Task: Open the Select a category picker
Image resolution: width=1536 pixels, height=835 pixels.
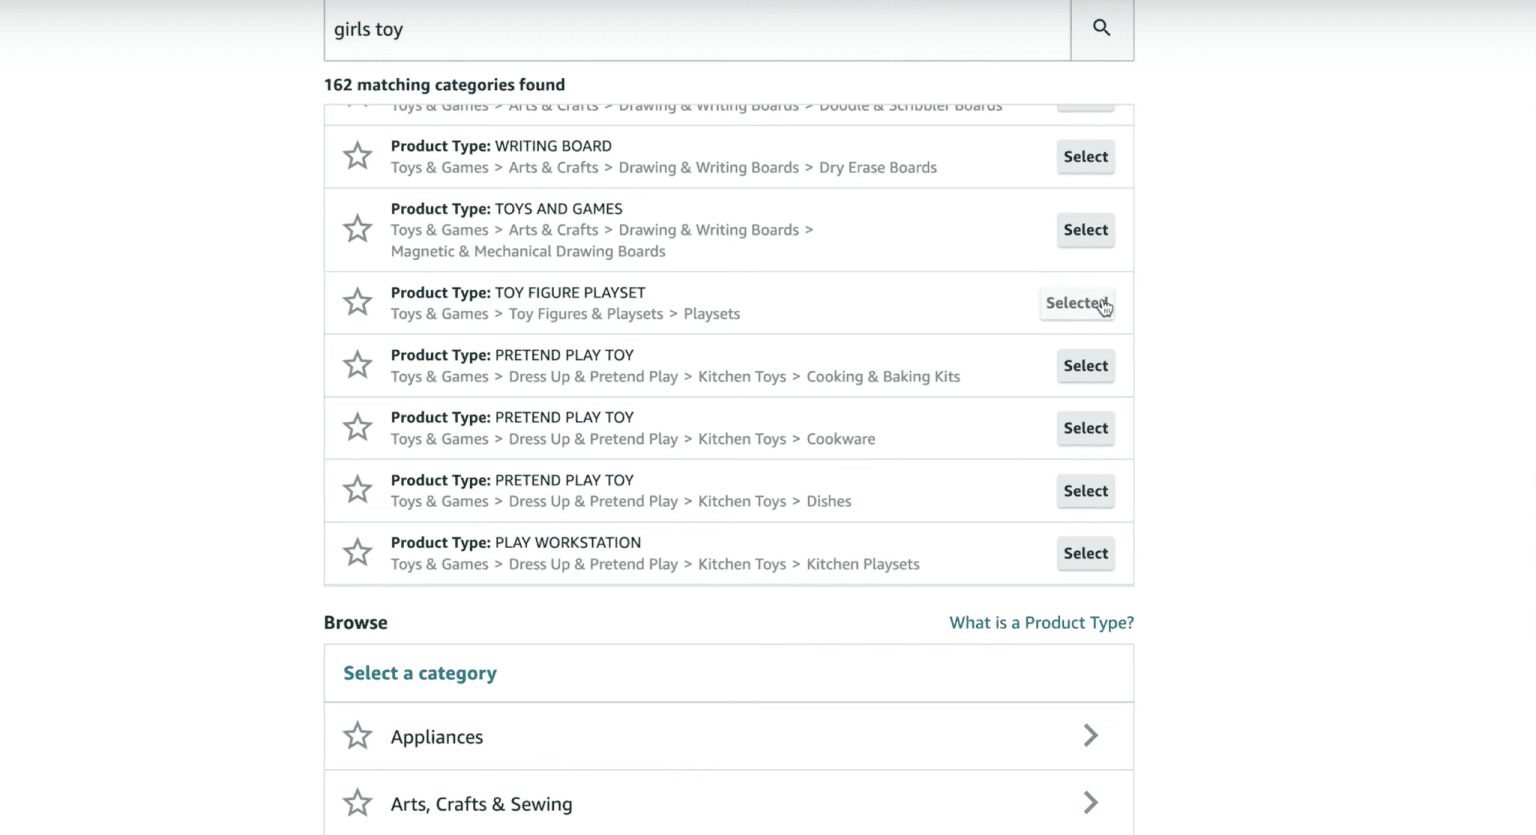Action: coord(420,672)
